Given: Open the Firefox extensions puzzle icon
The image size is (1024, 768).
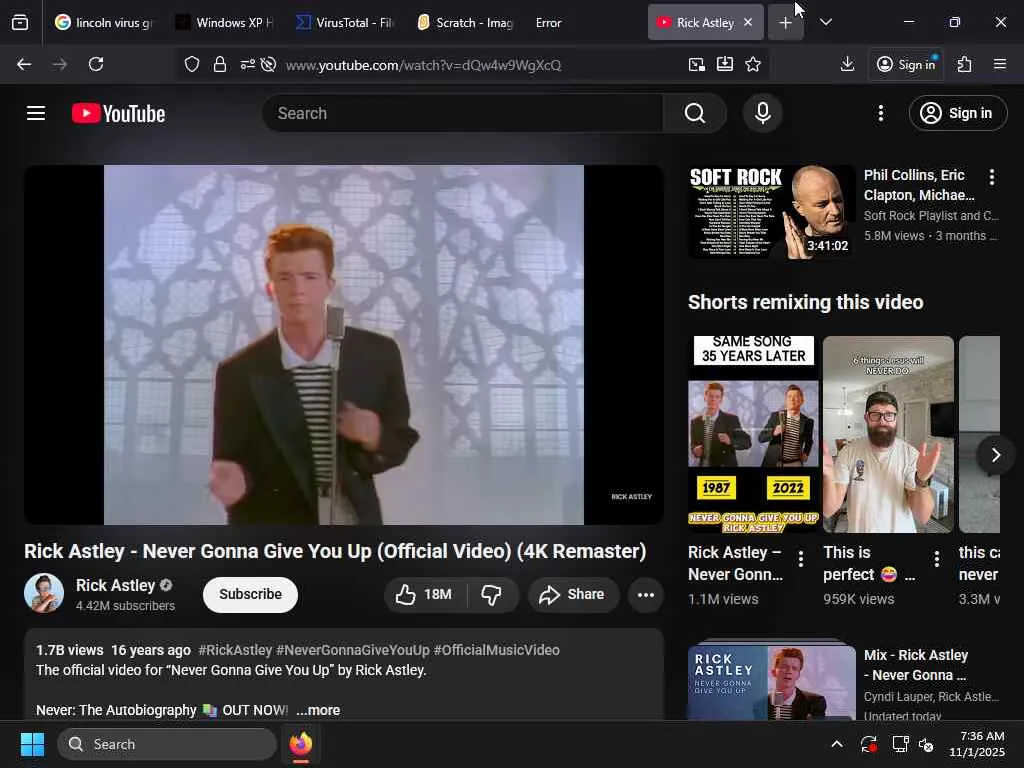Looking at the screenshot, I should 965,64.
